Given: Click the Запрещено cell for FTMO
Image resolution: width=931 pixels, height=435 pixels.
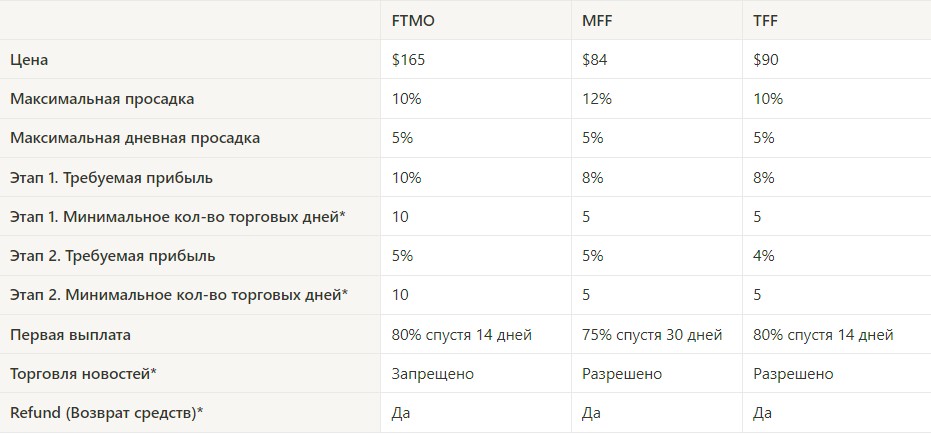Looking at the screenshot, I should coord(433,374).
